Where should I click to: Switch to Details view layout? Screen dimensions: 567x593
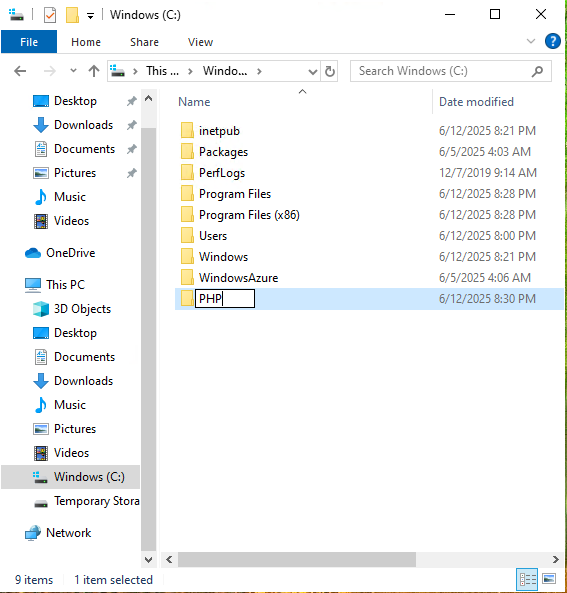[527, 579]
